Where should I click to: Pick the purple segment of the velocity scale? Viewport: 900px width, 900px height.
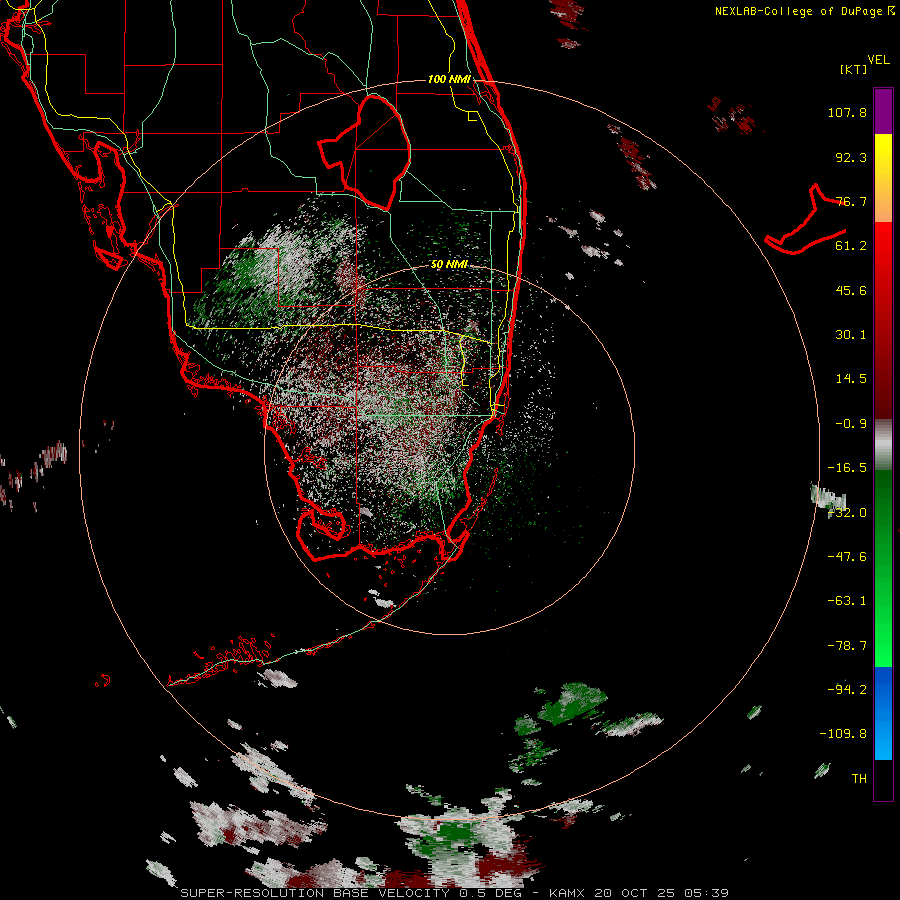tap(883, 111)
